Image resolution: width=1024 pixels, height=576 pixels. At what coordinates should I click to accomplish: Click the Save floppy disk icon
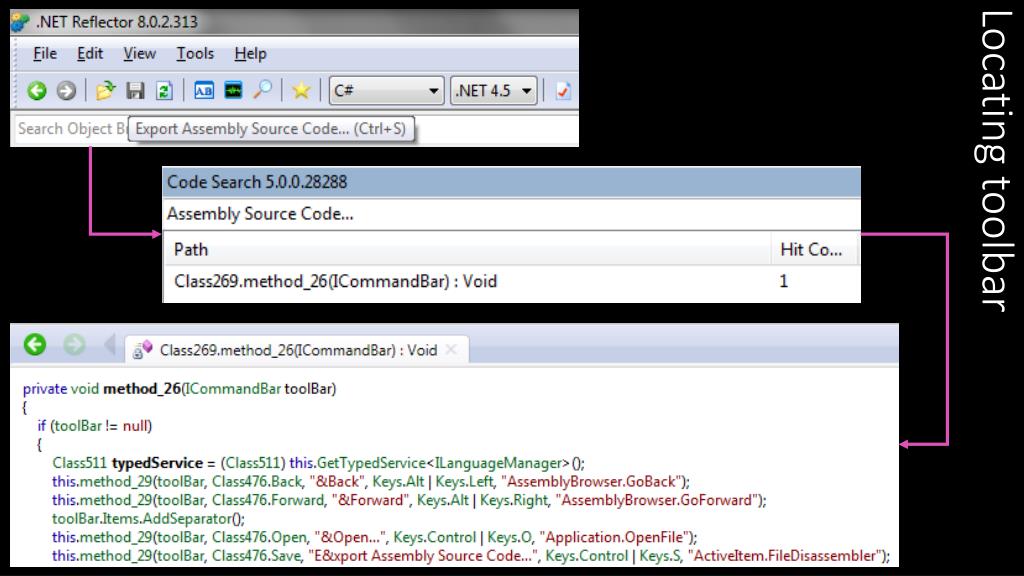[135, 90]
